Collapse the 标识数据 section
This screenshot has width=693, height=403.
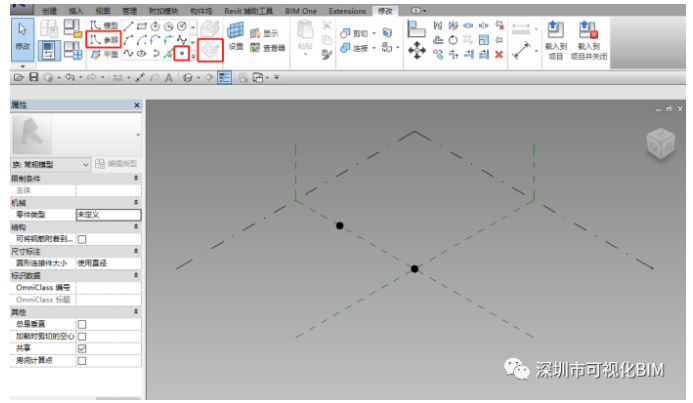click(136, 275)
